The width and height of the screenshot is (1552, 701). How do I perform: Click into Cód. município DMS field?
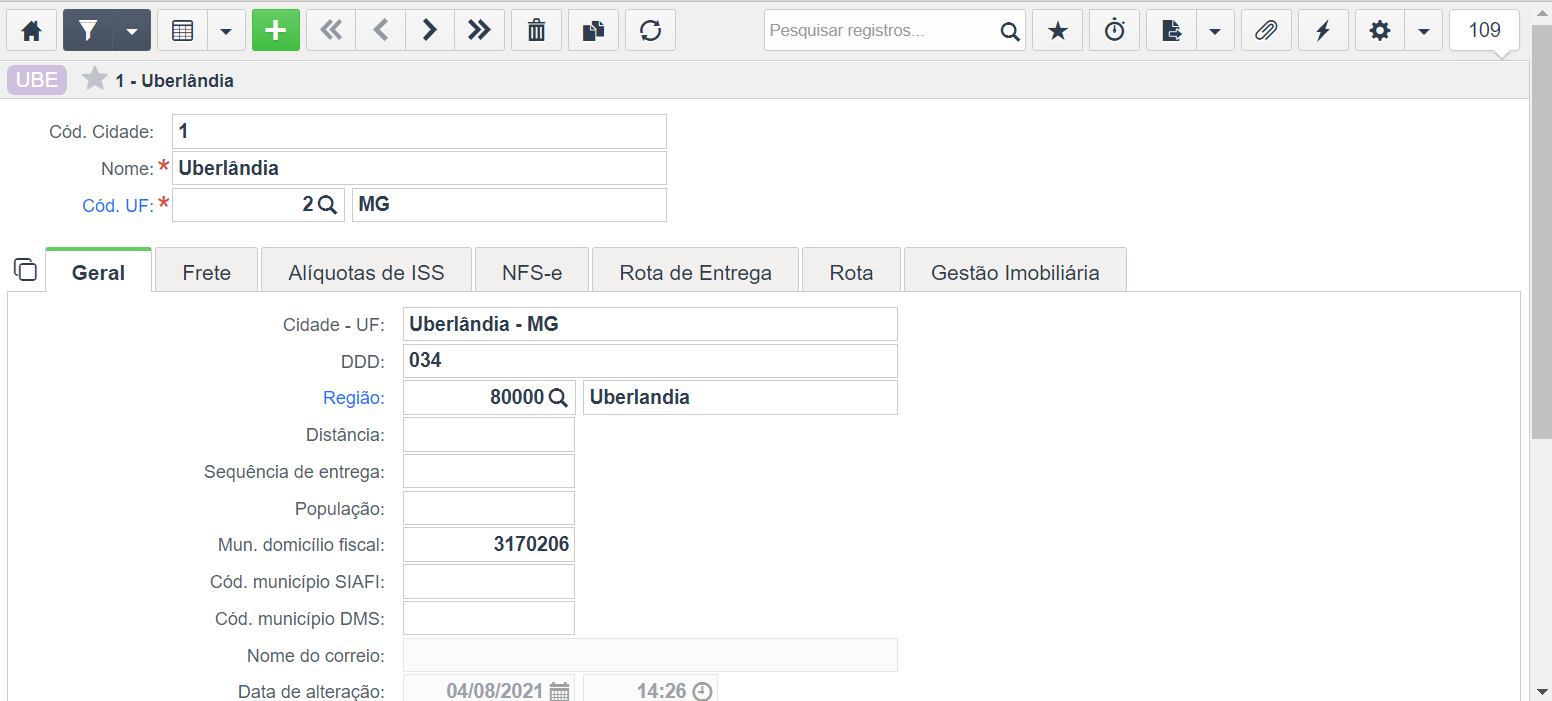click(489, 619)
